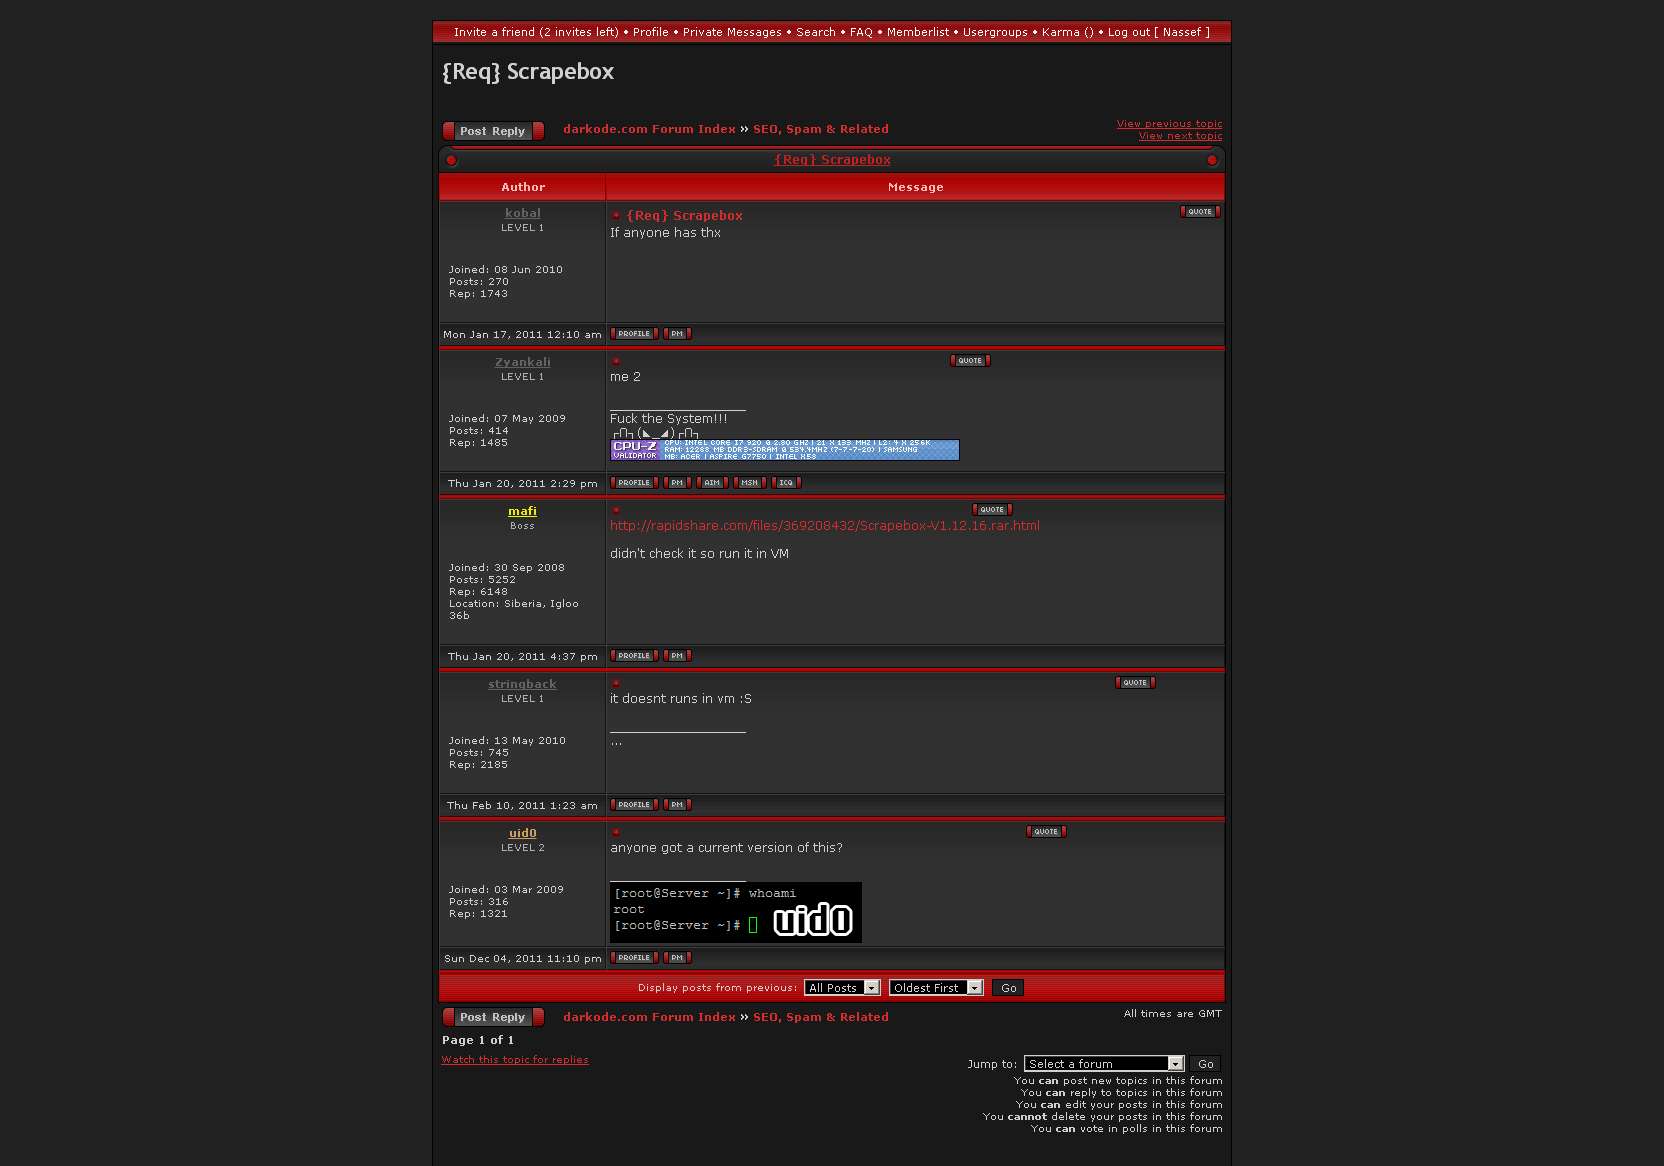Click the PM icon under kobal's post
Viewport: 1664px width, 1166px height.
(677, 334)
